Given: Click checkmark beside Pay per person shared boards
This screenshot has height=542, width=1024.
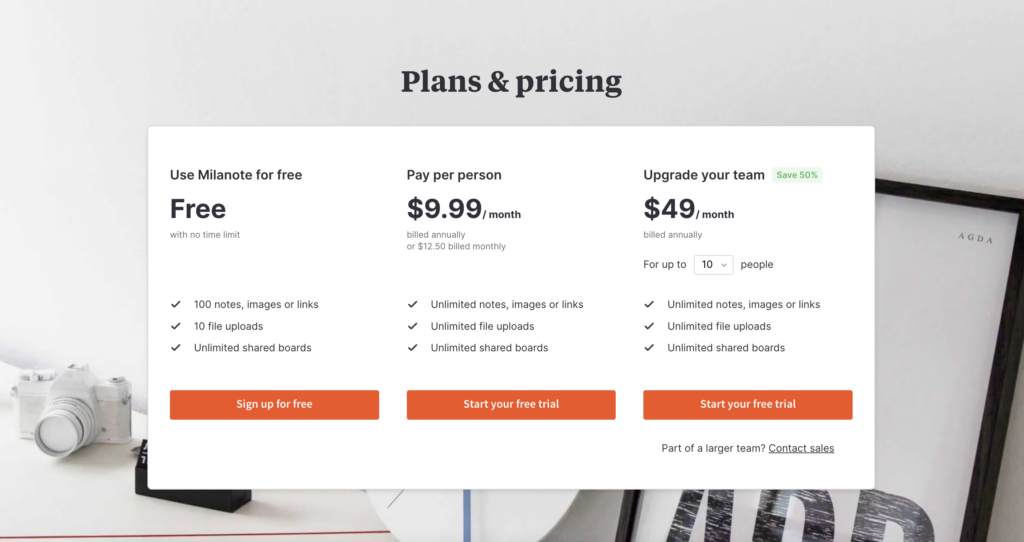Looking at the screenshot, I should coord(412,348).
